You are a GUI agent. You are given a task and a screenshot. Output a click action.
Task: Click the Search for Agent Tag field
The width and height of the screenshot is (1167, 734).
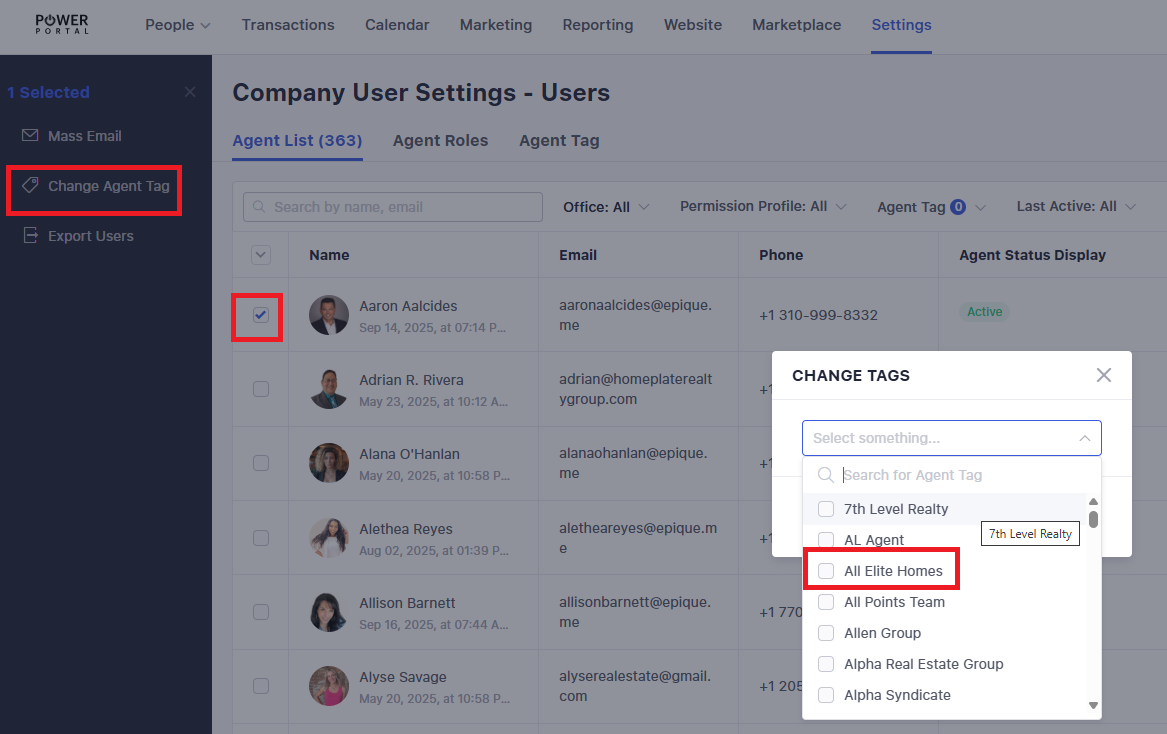tap(960, 475)
